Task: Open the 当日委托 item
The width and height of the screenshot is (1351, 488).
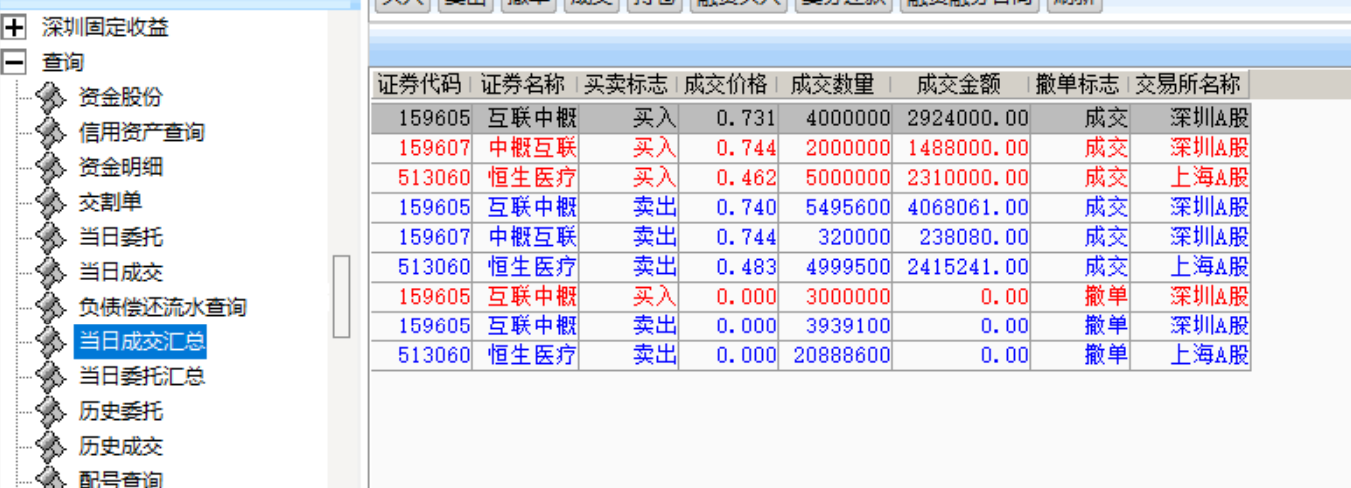Action: [120, 237]
